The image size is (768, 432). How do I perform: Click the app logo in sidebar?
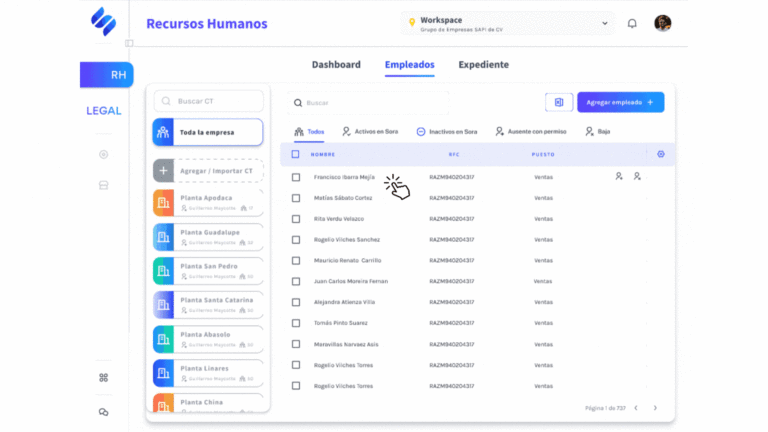(x=103, y=21)
